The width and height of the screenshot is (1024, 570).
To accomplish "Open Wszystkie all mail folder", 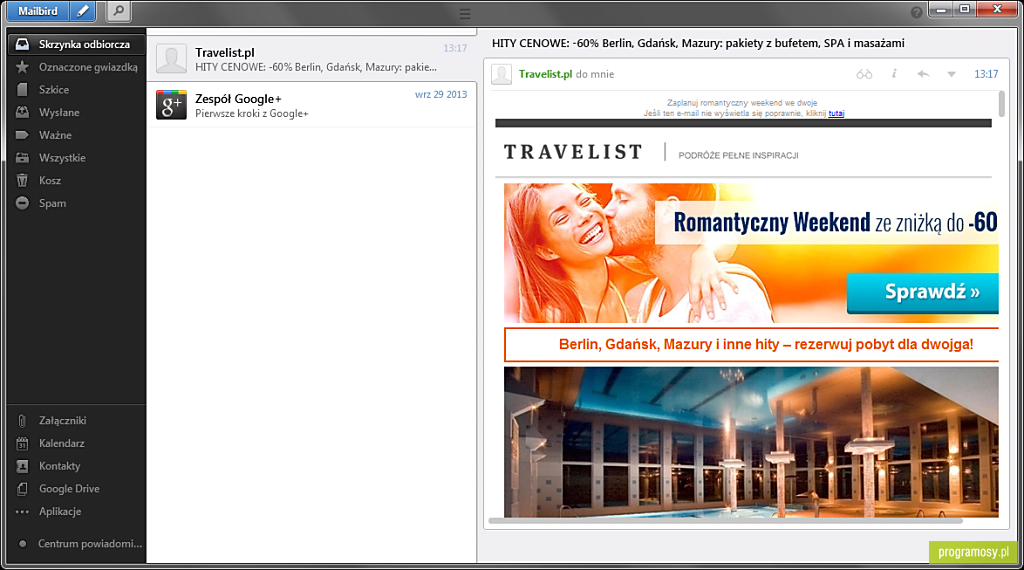I will point(76,158).
